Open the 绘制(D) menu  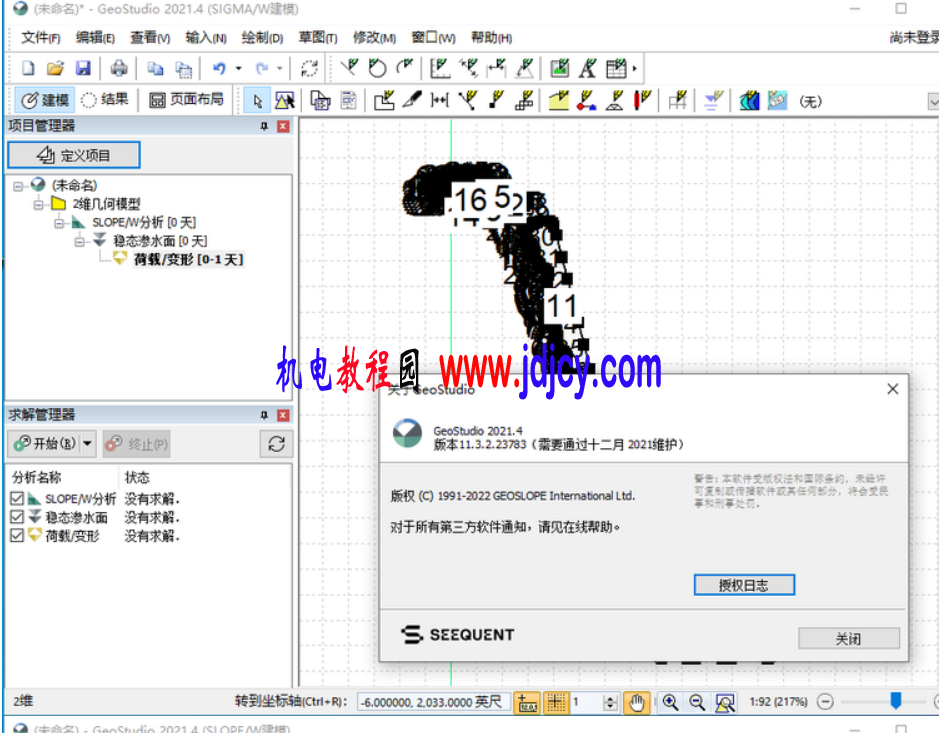tap(262, 38)
